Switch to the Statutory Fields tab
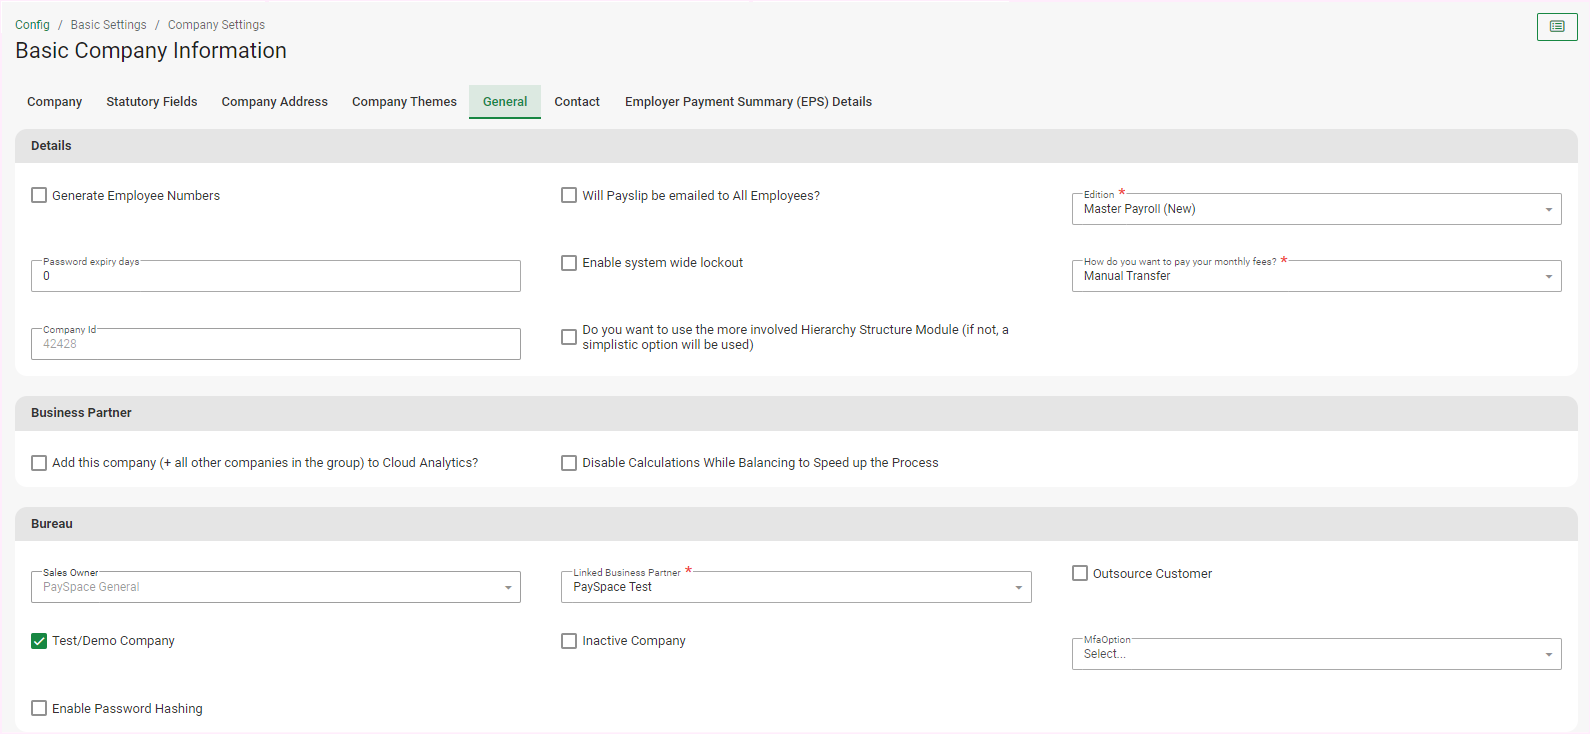1590x734 pixels. 152,102
